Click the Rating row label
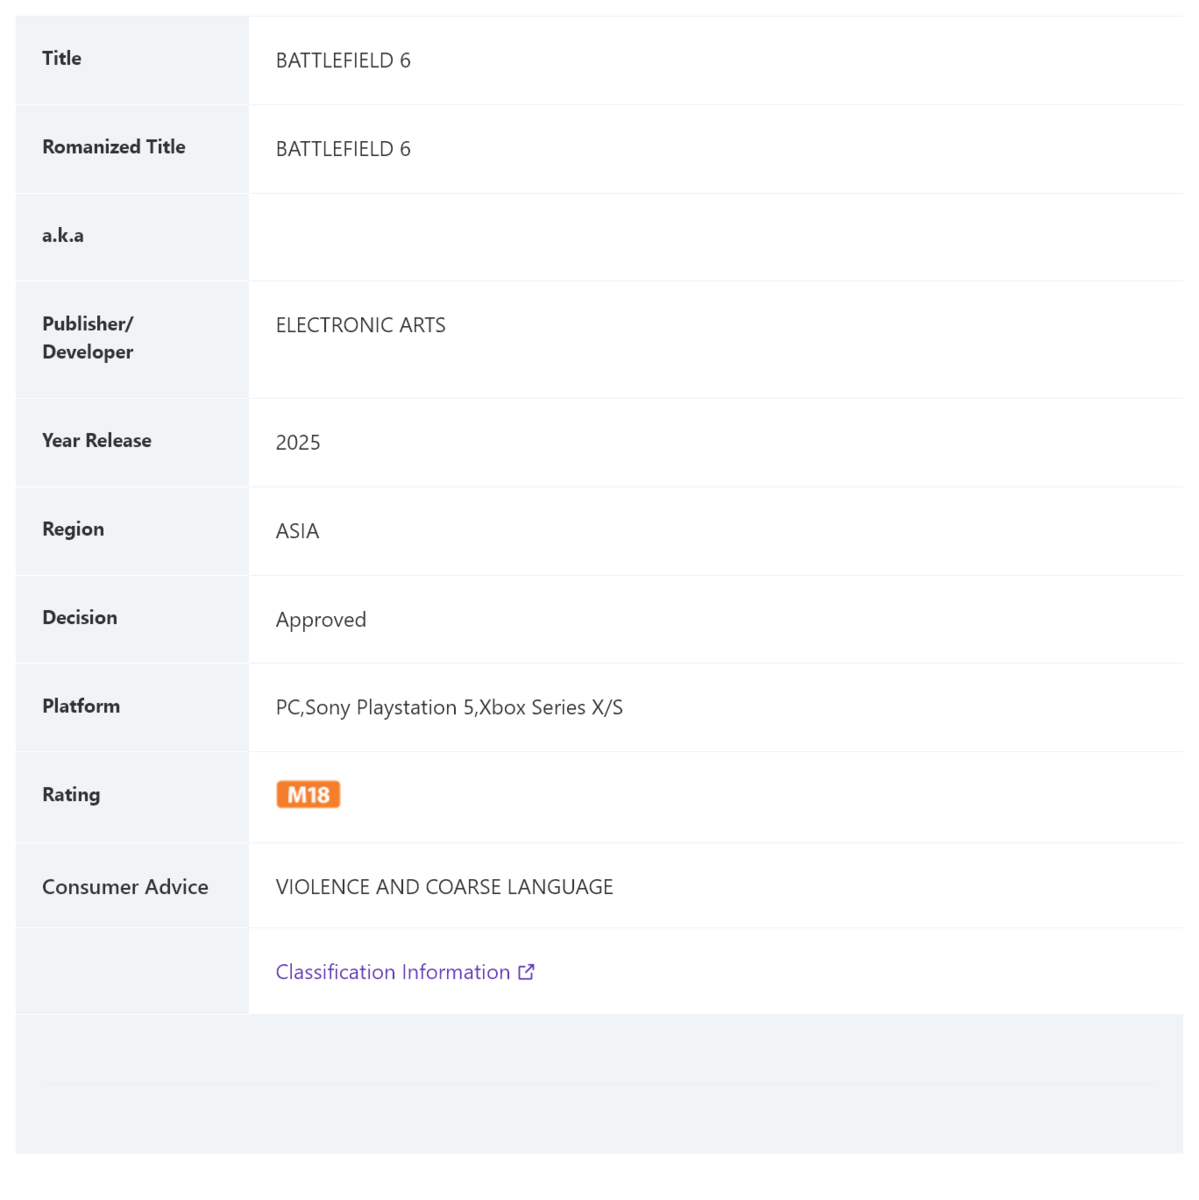The image size is (1199, 1200). click(x=71, y=795)
